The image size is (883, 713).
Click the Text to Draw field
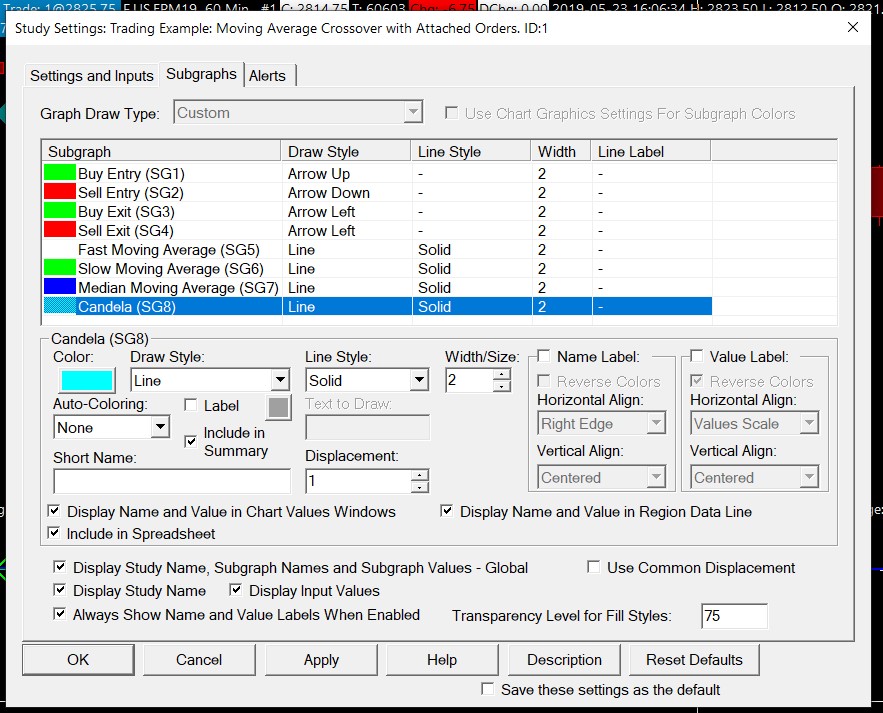click(x=367, y=427)
